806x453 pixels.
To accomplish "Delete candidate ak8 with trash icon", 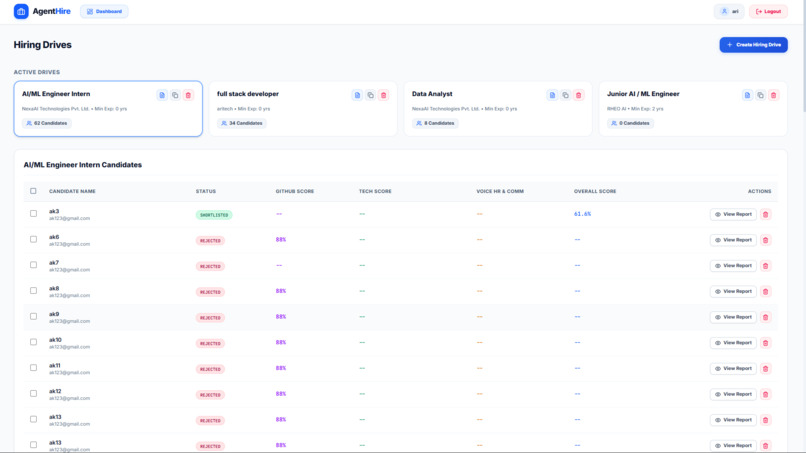I will coord(765,292).
